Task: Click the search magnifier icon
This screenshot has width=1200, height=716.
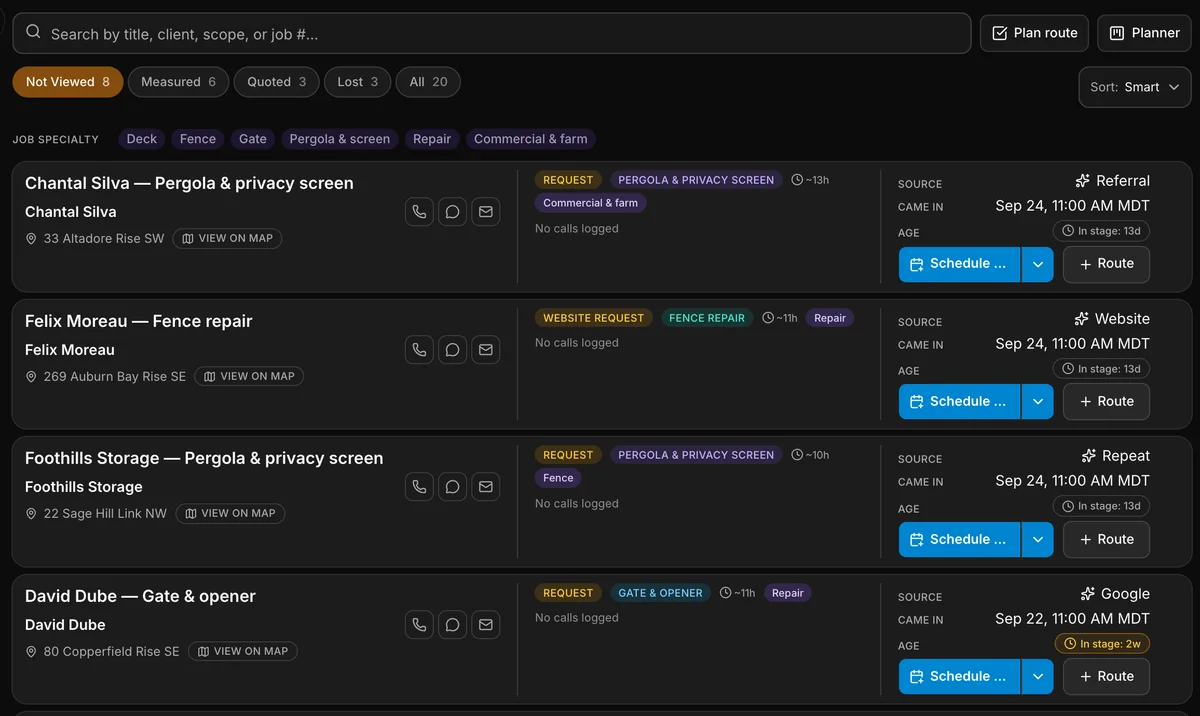Action: pos(33,33)
